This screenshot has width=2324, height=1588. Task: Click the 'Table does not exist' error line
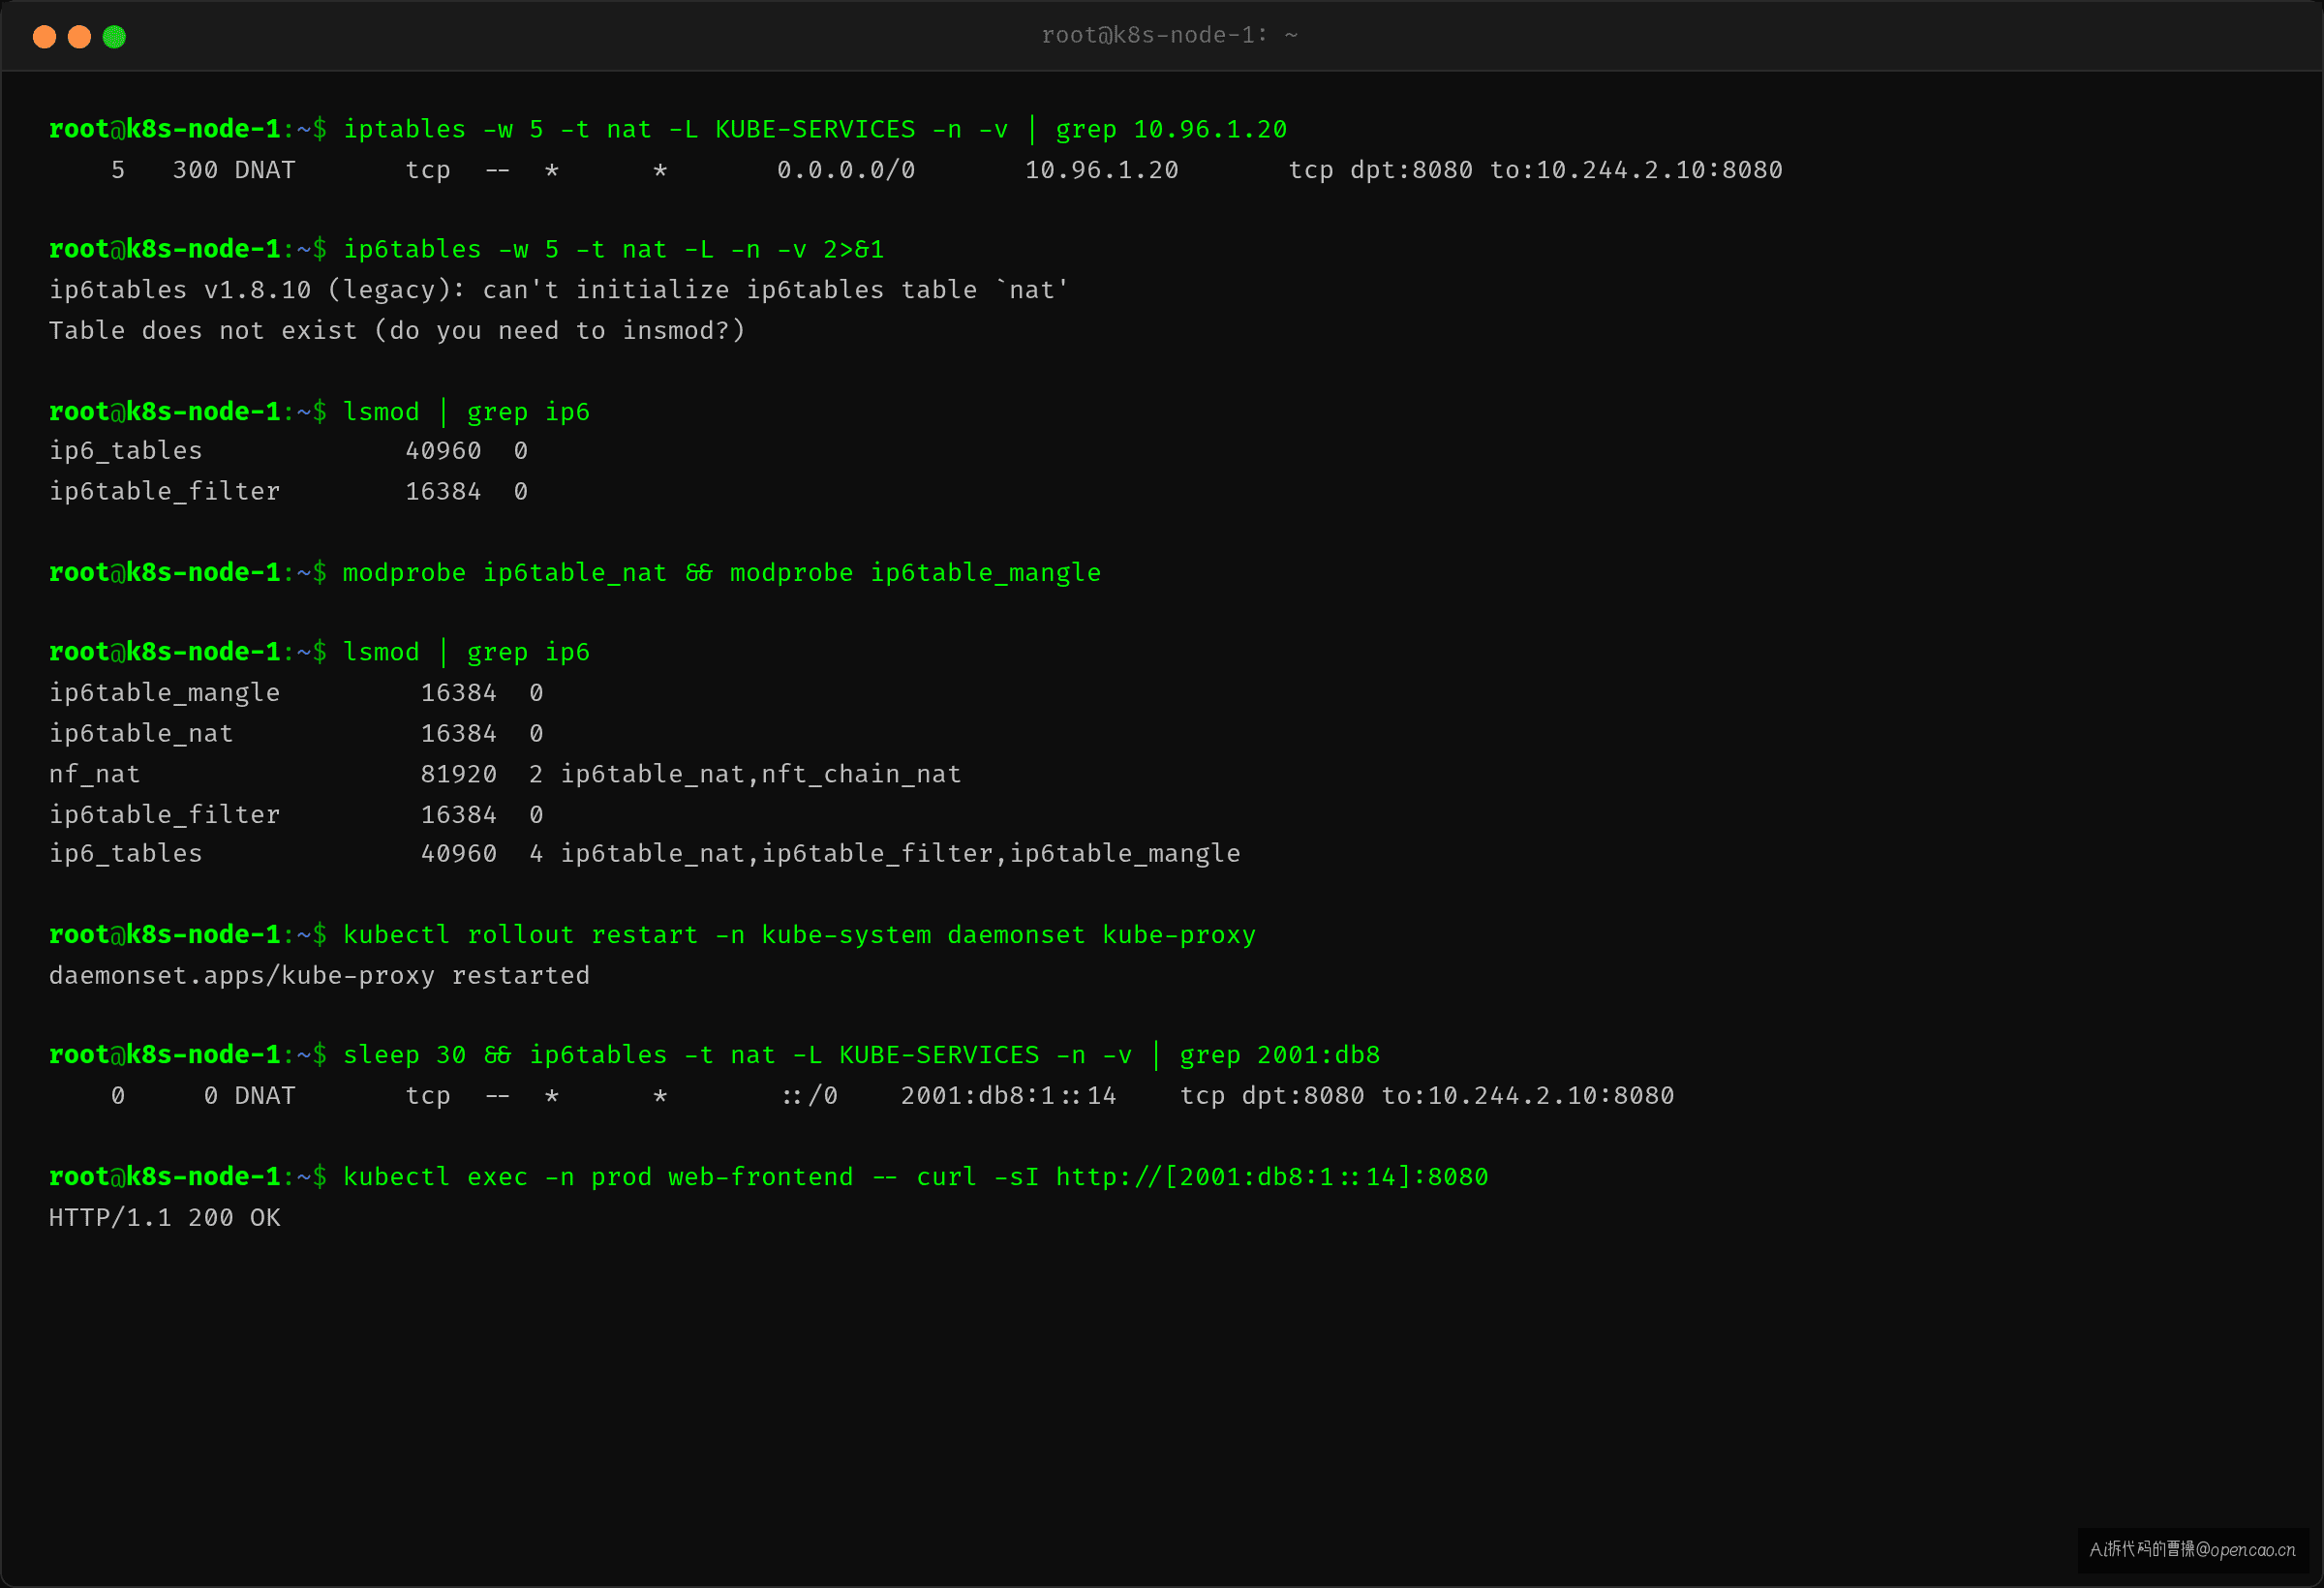397,330
